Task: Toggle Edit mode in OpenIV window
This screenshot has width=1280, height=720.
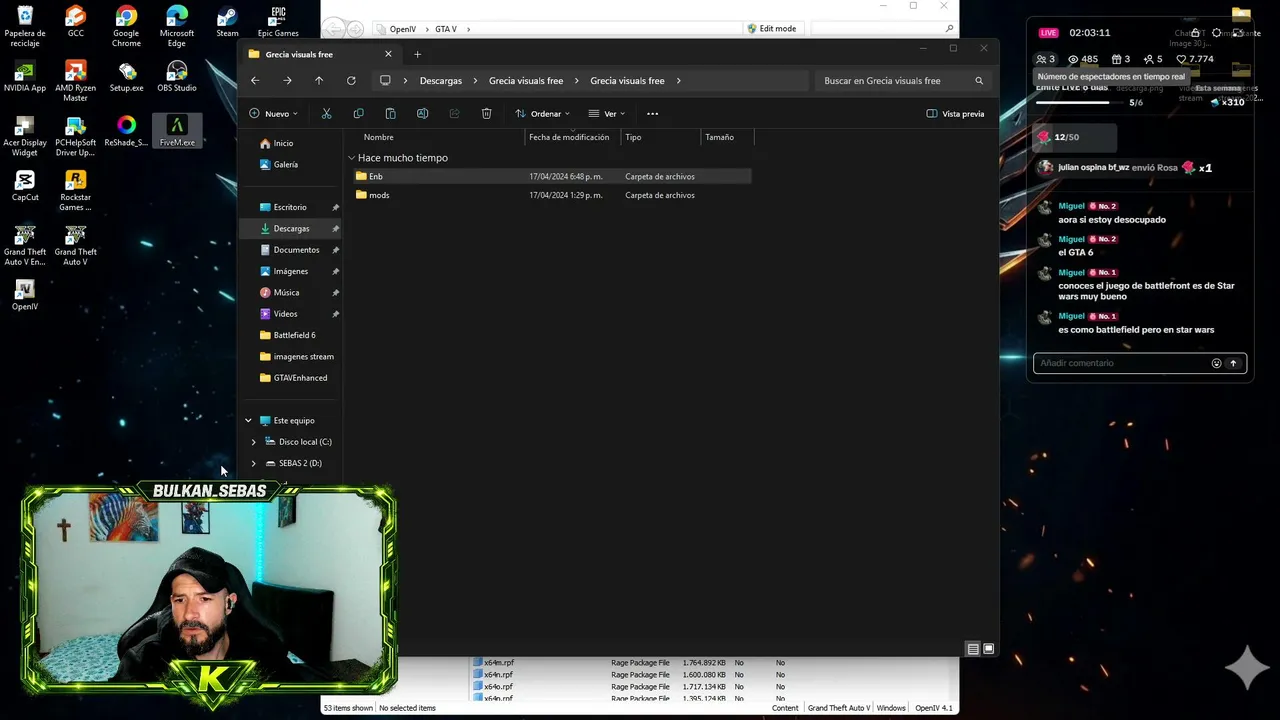Action: coord(771,28)
